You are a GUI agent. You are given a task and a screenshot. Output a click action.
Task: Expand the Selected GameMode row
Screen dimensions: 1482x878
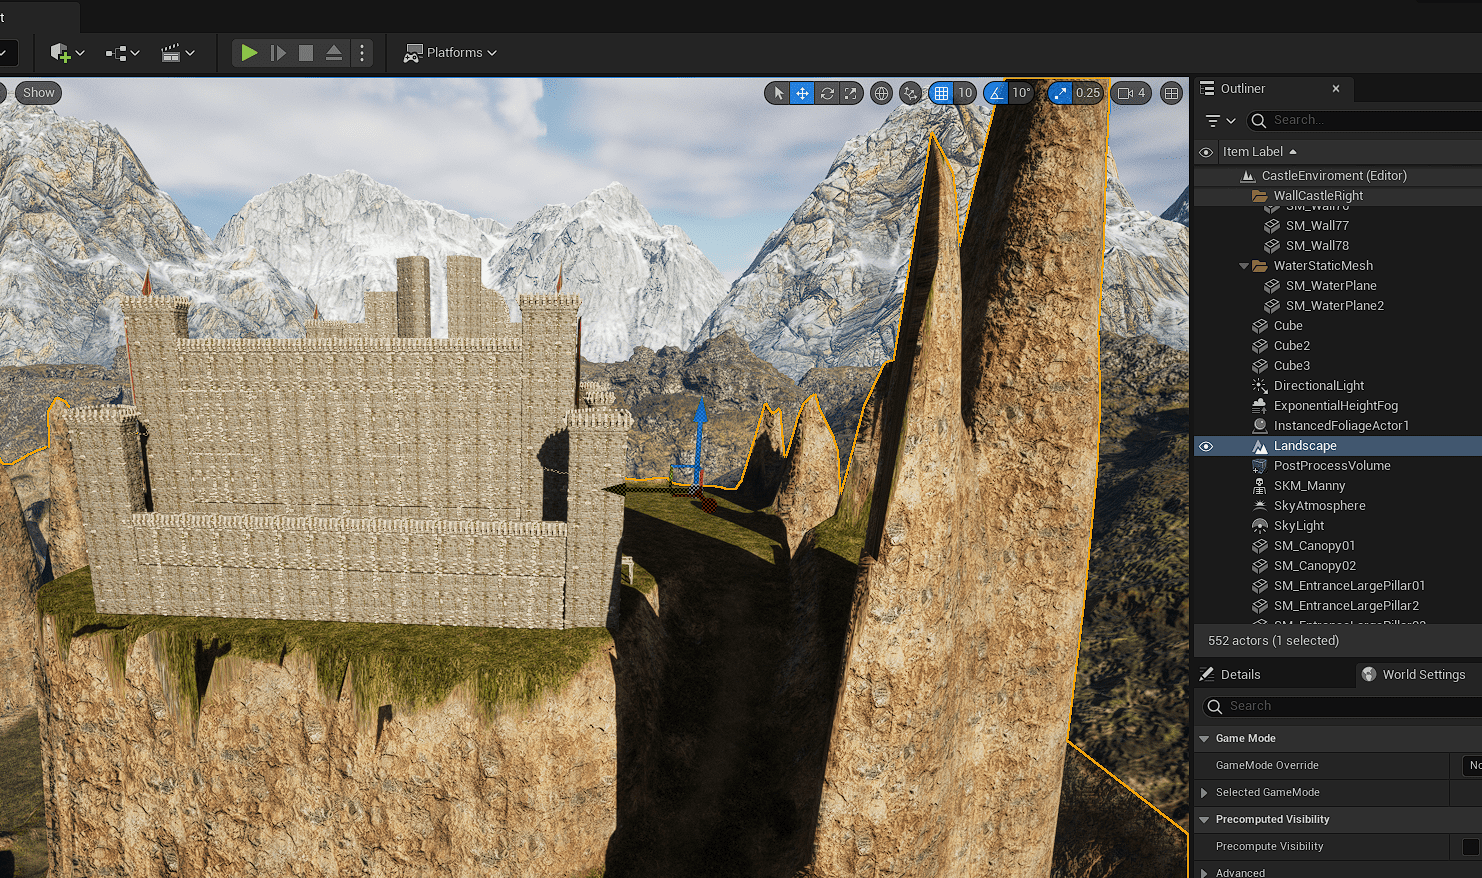1204,793
